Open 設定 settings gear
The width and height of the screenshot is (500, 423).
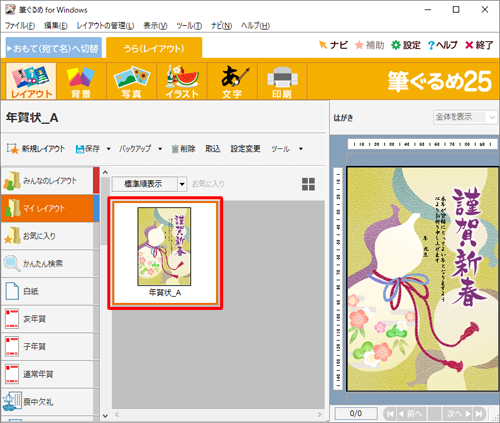(406, 45)
